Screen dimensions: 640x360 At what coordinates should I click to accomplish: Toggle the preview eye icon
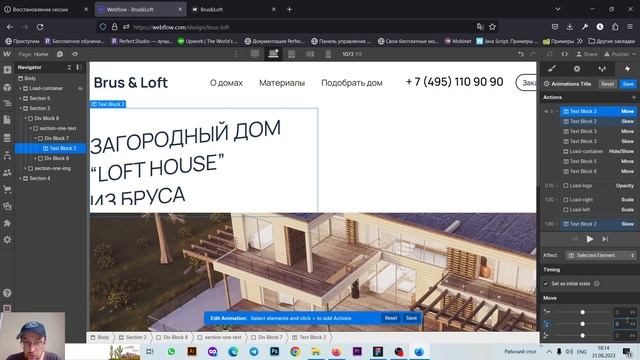tap(75, 54)
